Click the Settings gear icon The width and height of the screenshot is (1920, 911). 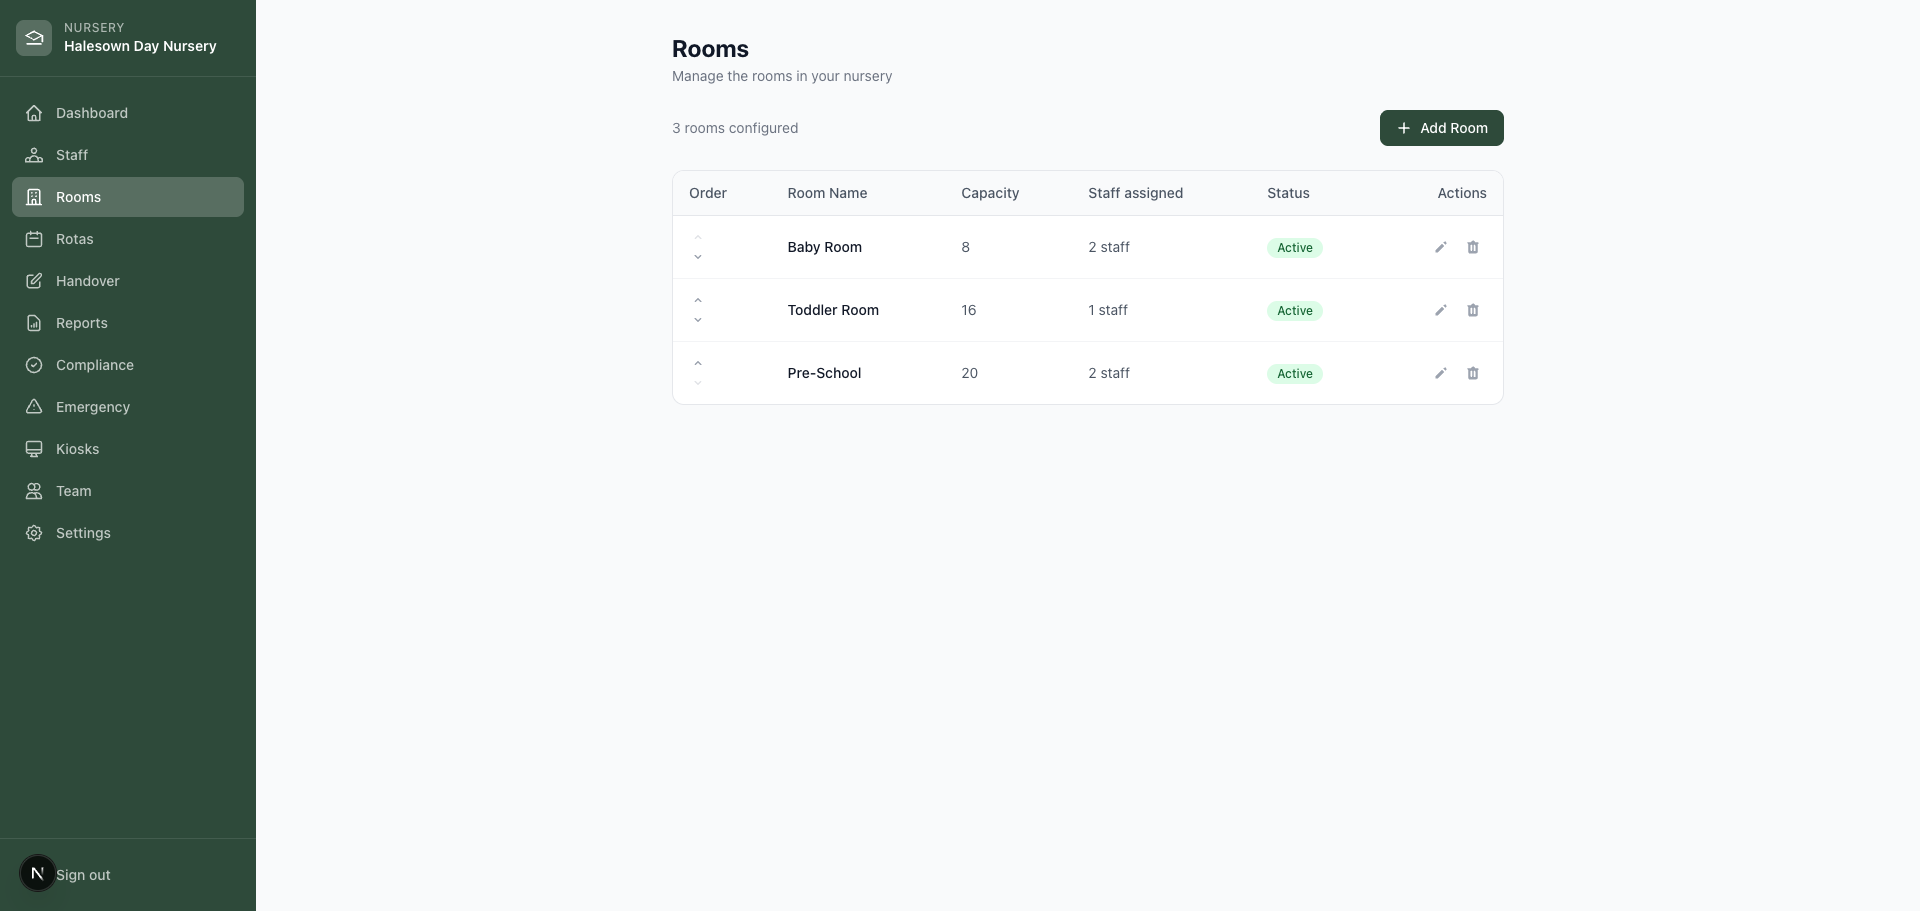point(34,533)
